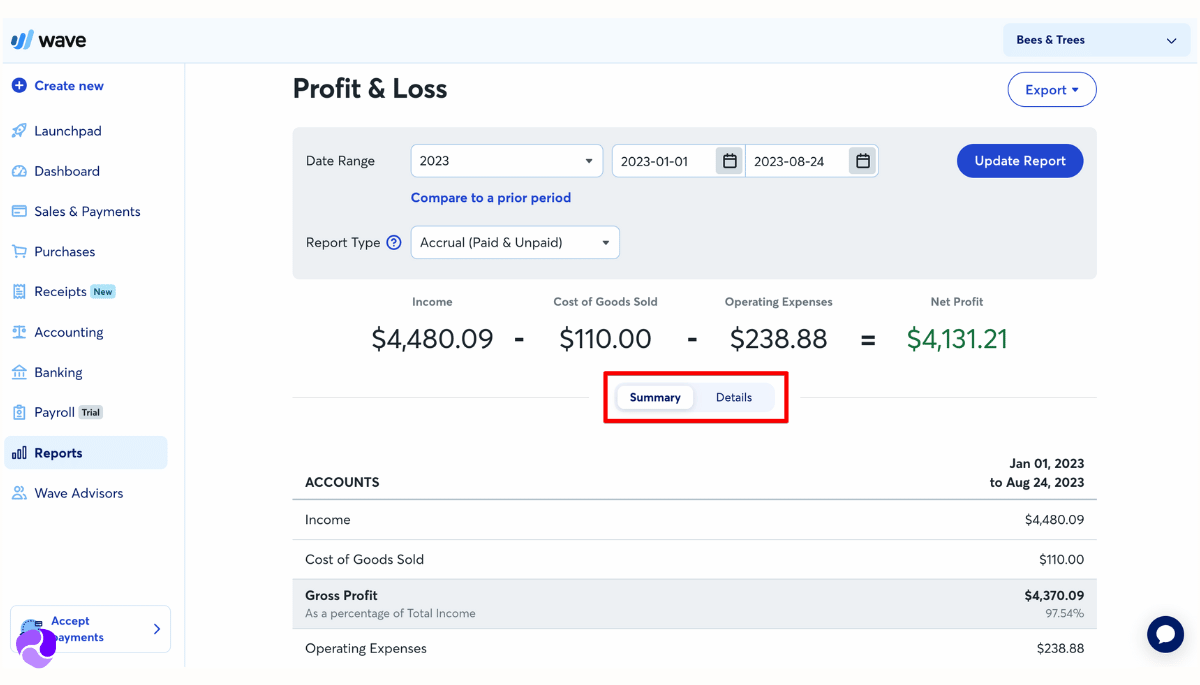Switch to Details view
This screenshot has width=1200, height=685.
click(734, 397)
